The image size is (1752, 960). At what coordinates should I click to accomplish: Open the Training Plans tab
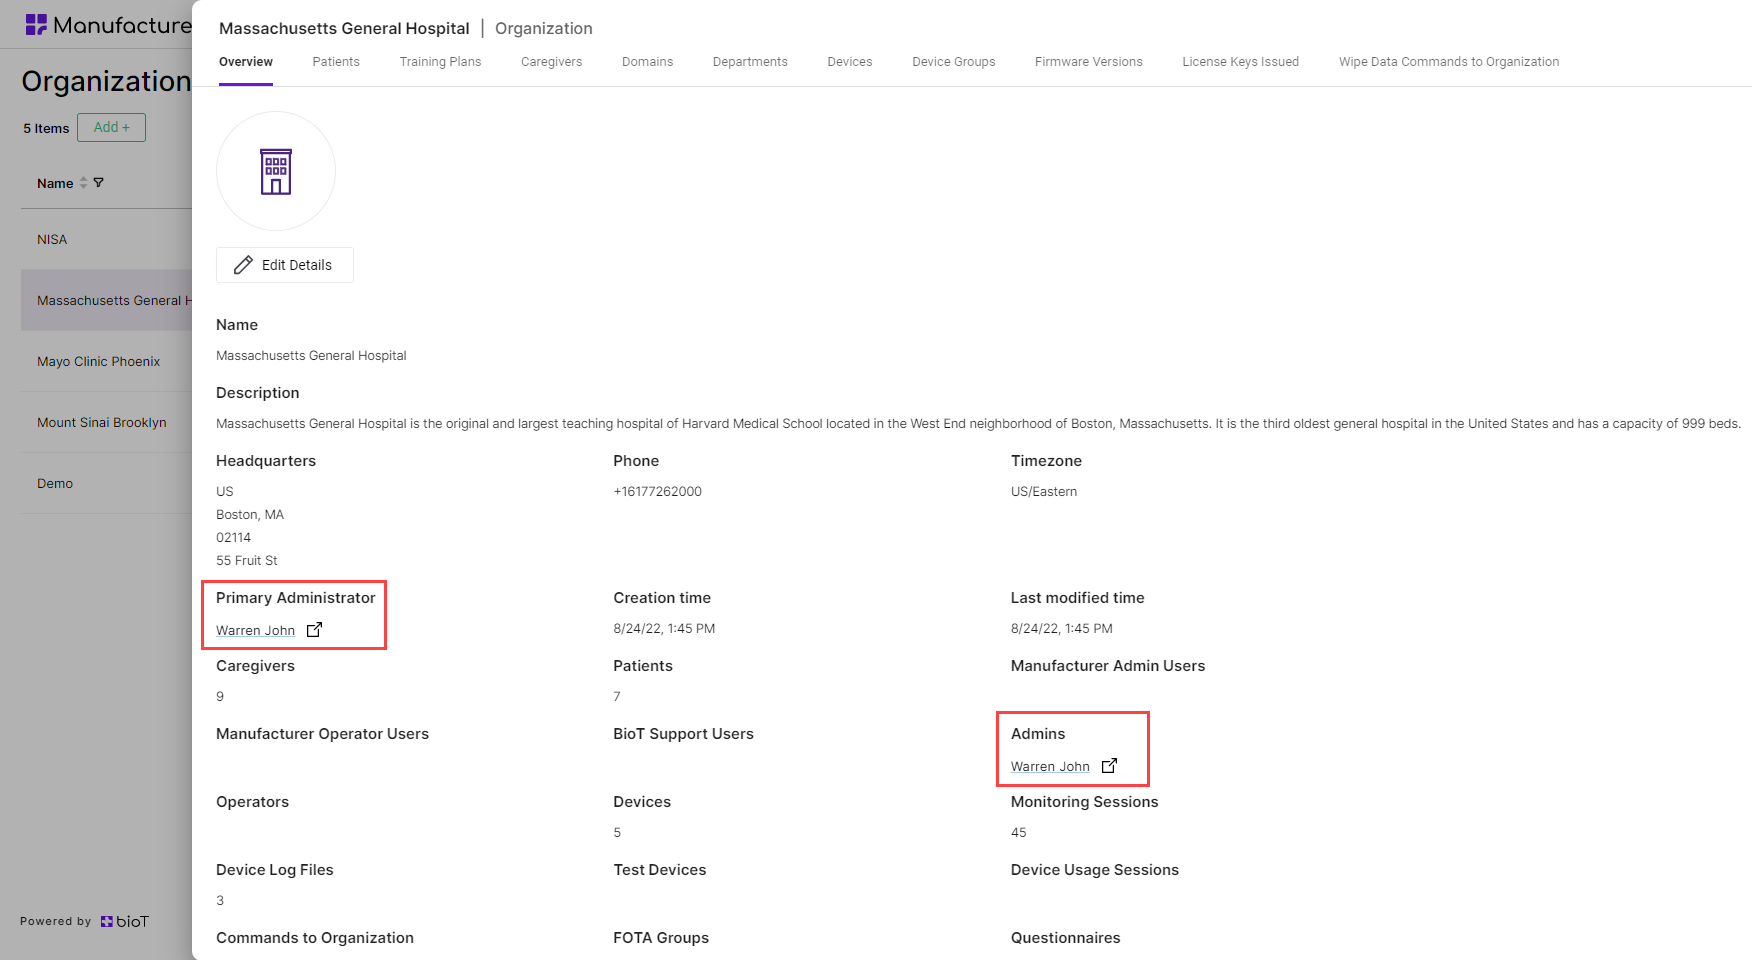pyautogui.click(x=440, y=62)
